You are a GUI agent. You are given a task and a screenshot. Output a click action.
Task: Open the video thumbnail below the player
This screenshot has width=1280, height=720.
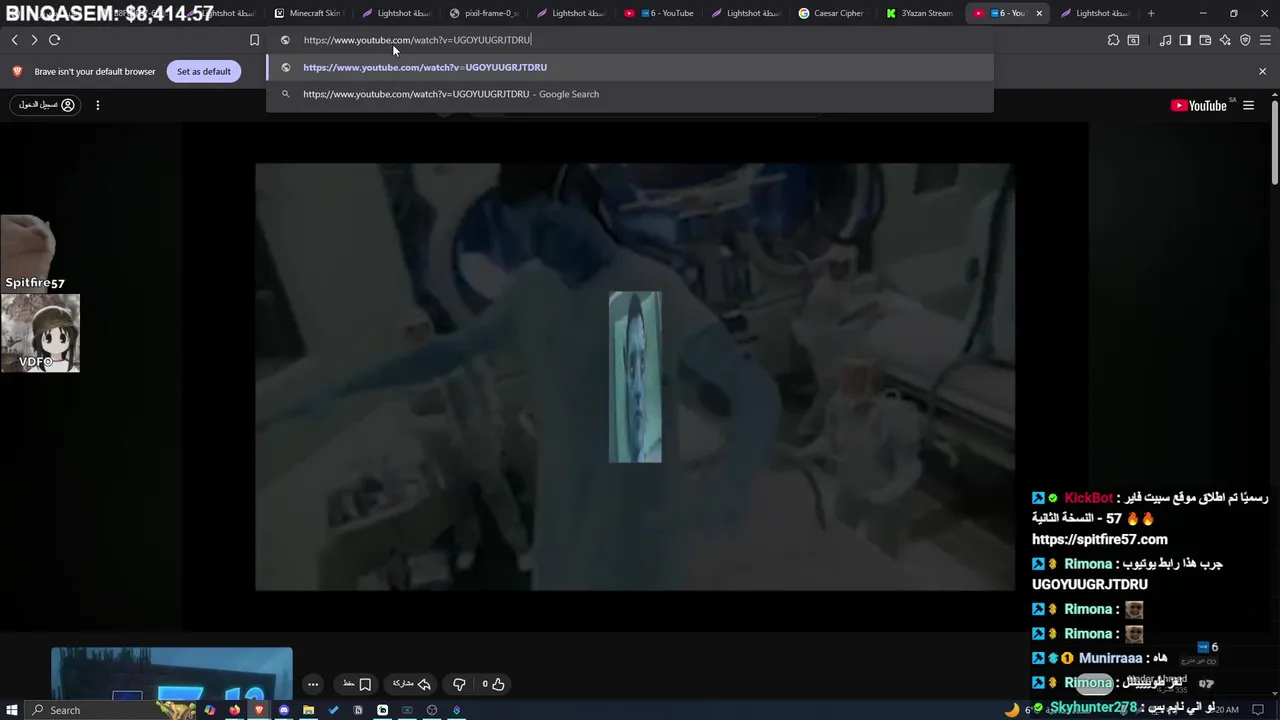click(172, 674)
